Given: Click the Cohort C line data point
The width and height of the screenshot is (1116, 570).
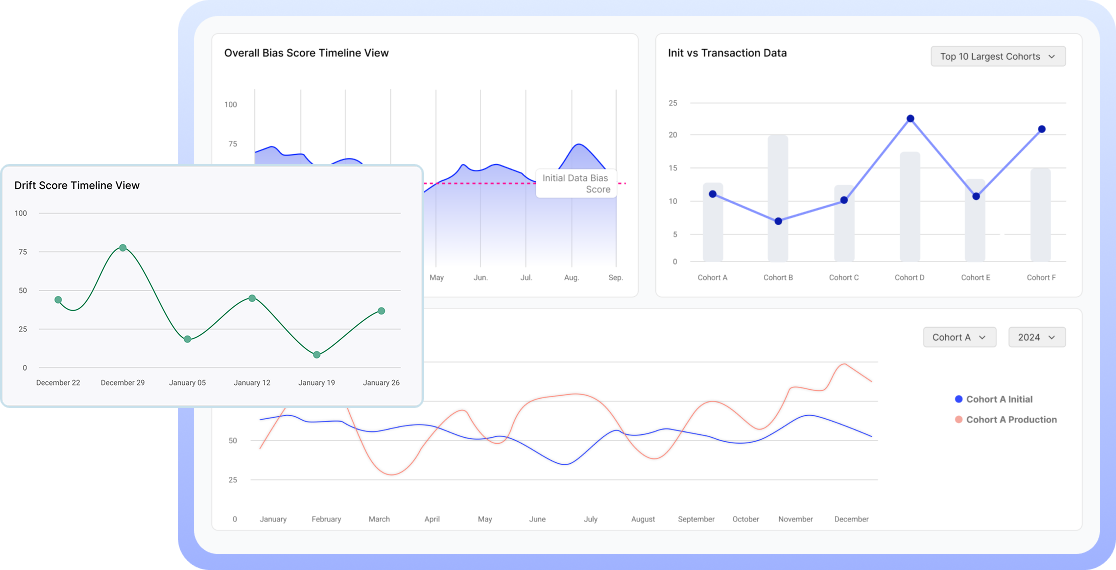Looking at the screenshot, I should pos(844,200).
